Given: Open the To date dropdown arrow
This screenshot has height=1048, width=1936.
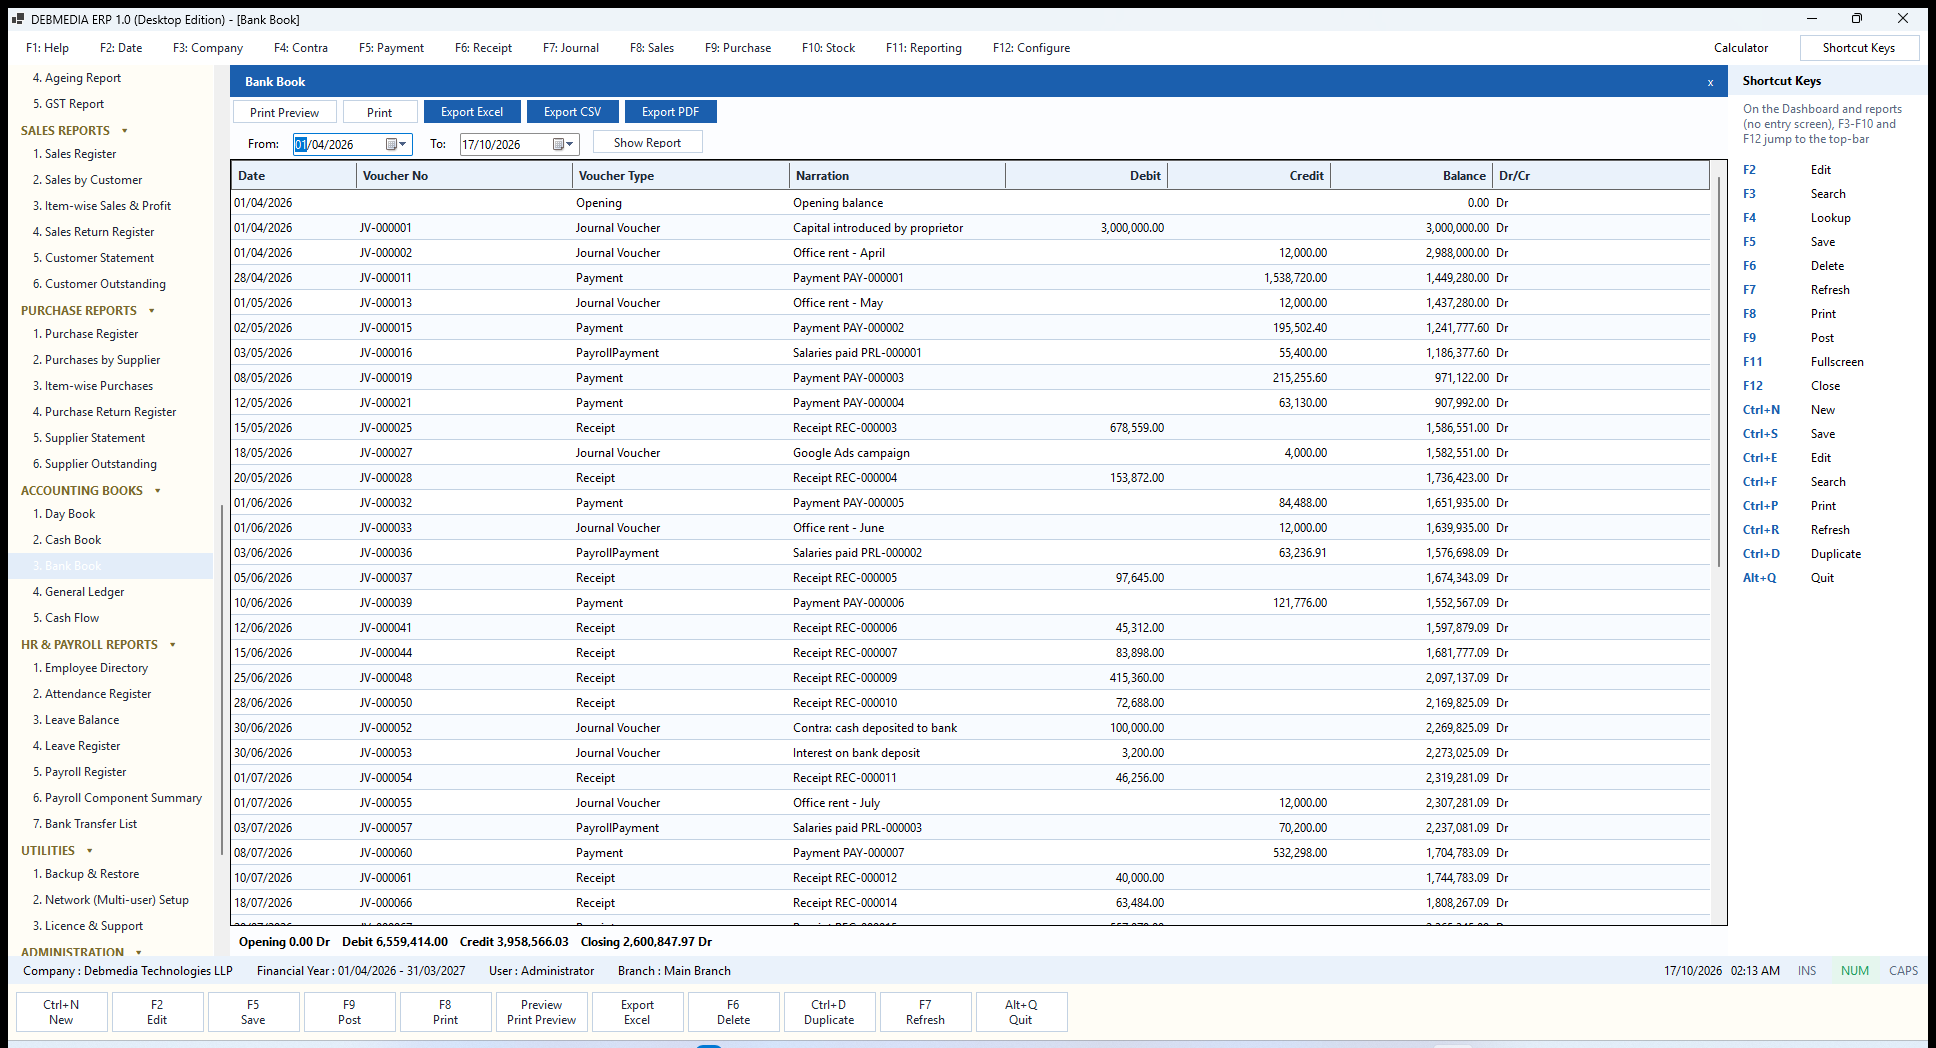Looking at the screenshot, I should point(570,144).
